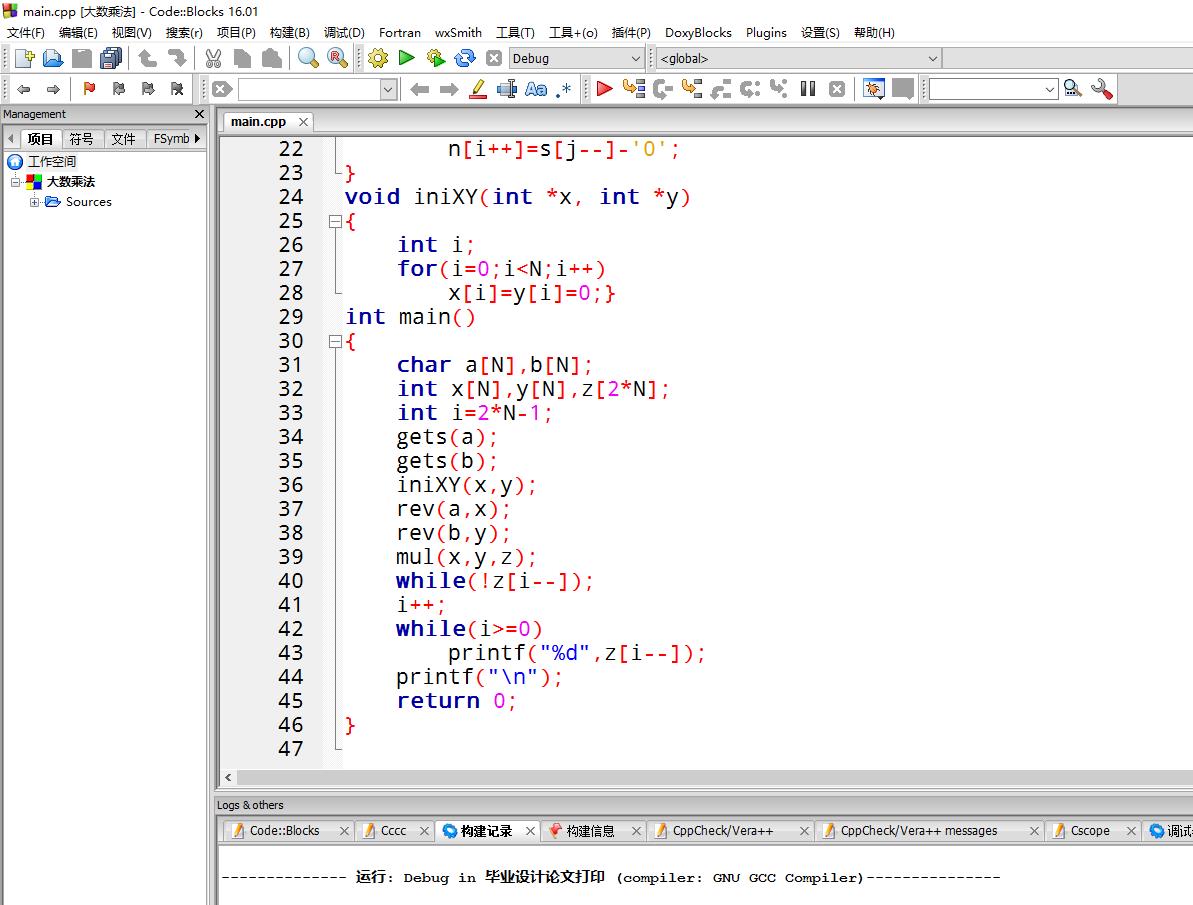1193x905 pixels.
Task: Click the Save all files icon
Action: click(x=110, y=58)
